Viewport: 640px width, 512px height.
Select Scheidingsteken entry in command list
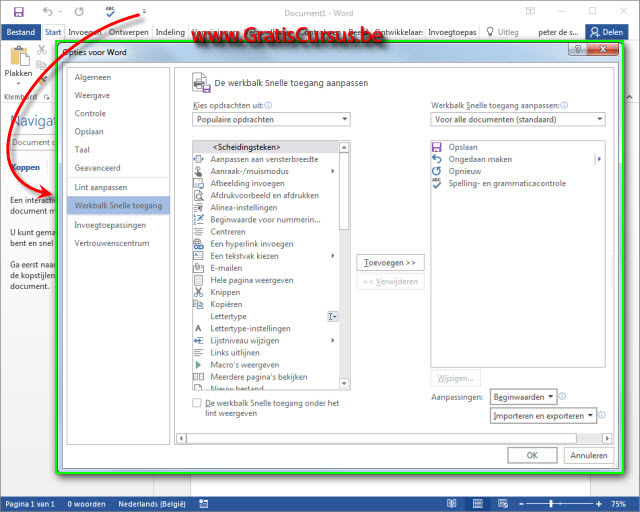(265, 147)
